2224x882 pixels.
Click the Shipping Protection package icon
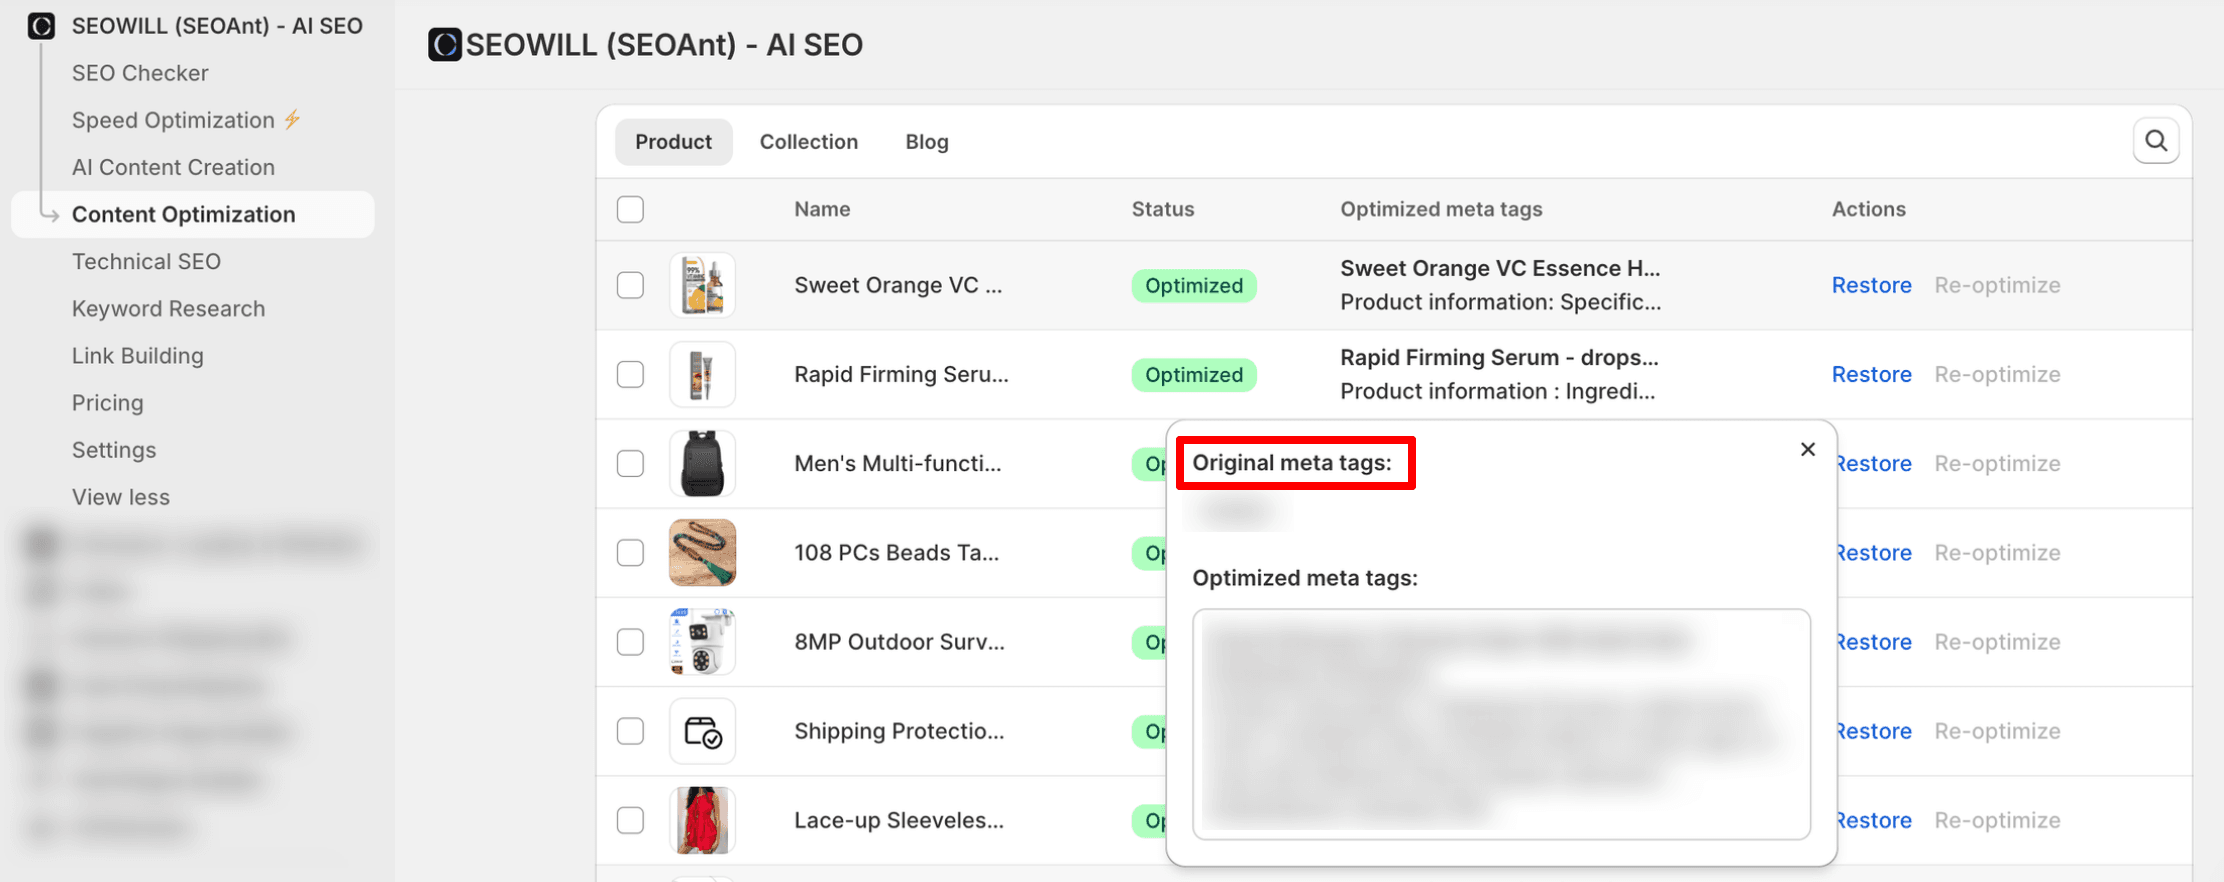coord(702,732)
